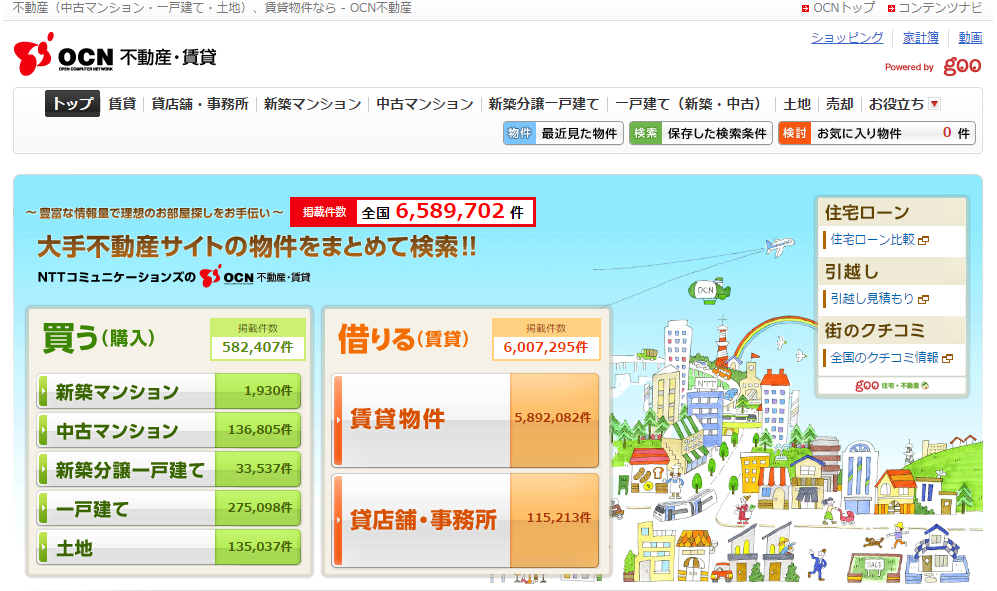Click external-link icon next to 引越し見積もり

tap(923, 299)
